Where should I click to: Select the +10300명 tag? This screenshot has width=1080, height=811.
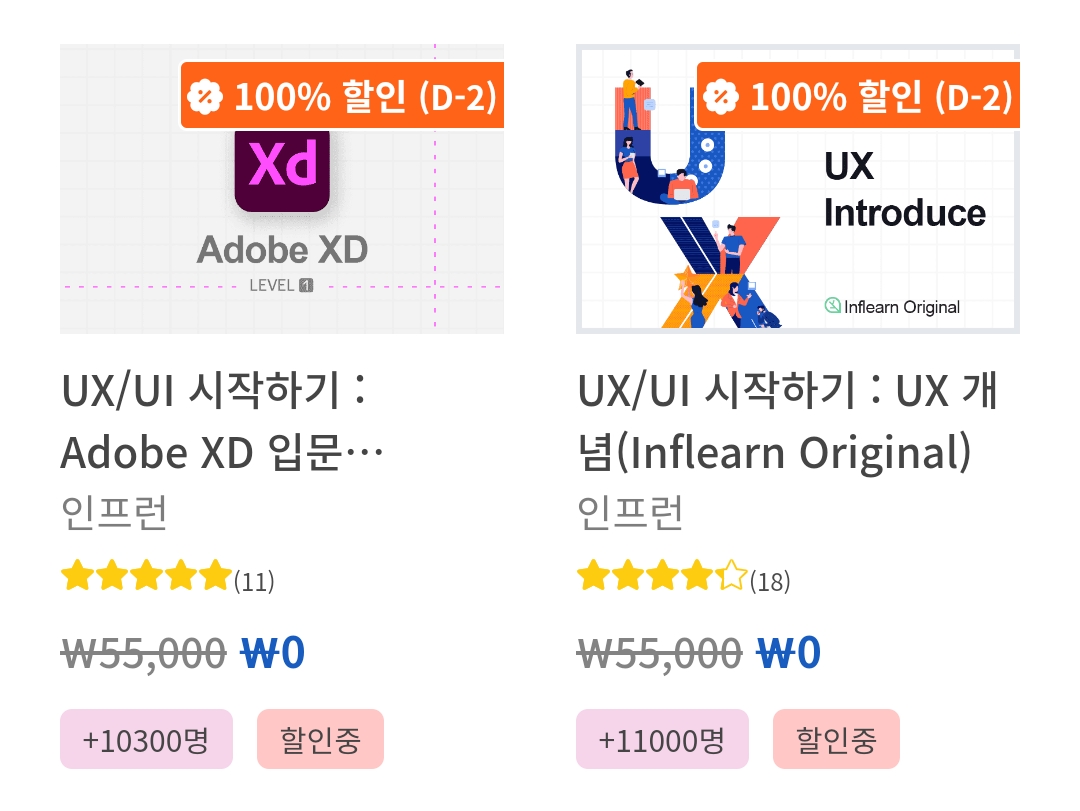[146, 739]
